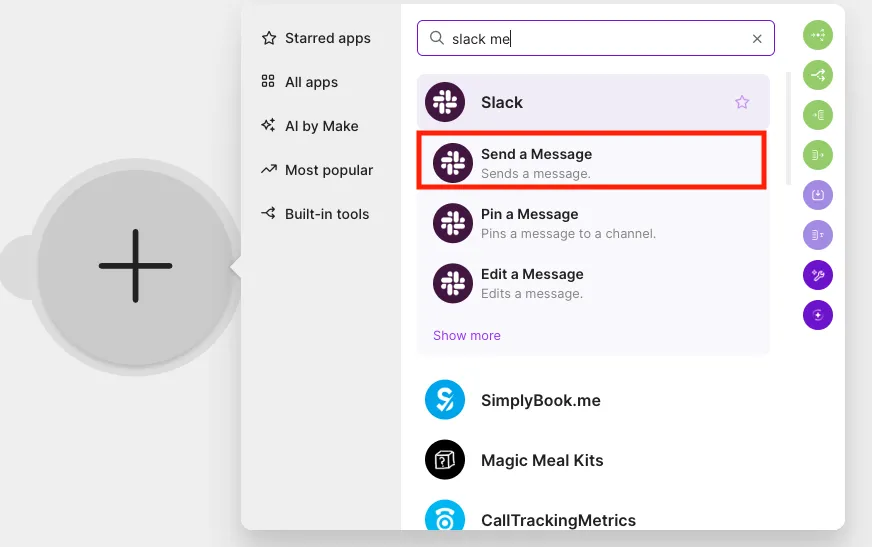The image size is (872, 547).
Task: Show Most popular apps
Action: tap(317, 170)
